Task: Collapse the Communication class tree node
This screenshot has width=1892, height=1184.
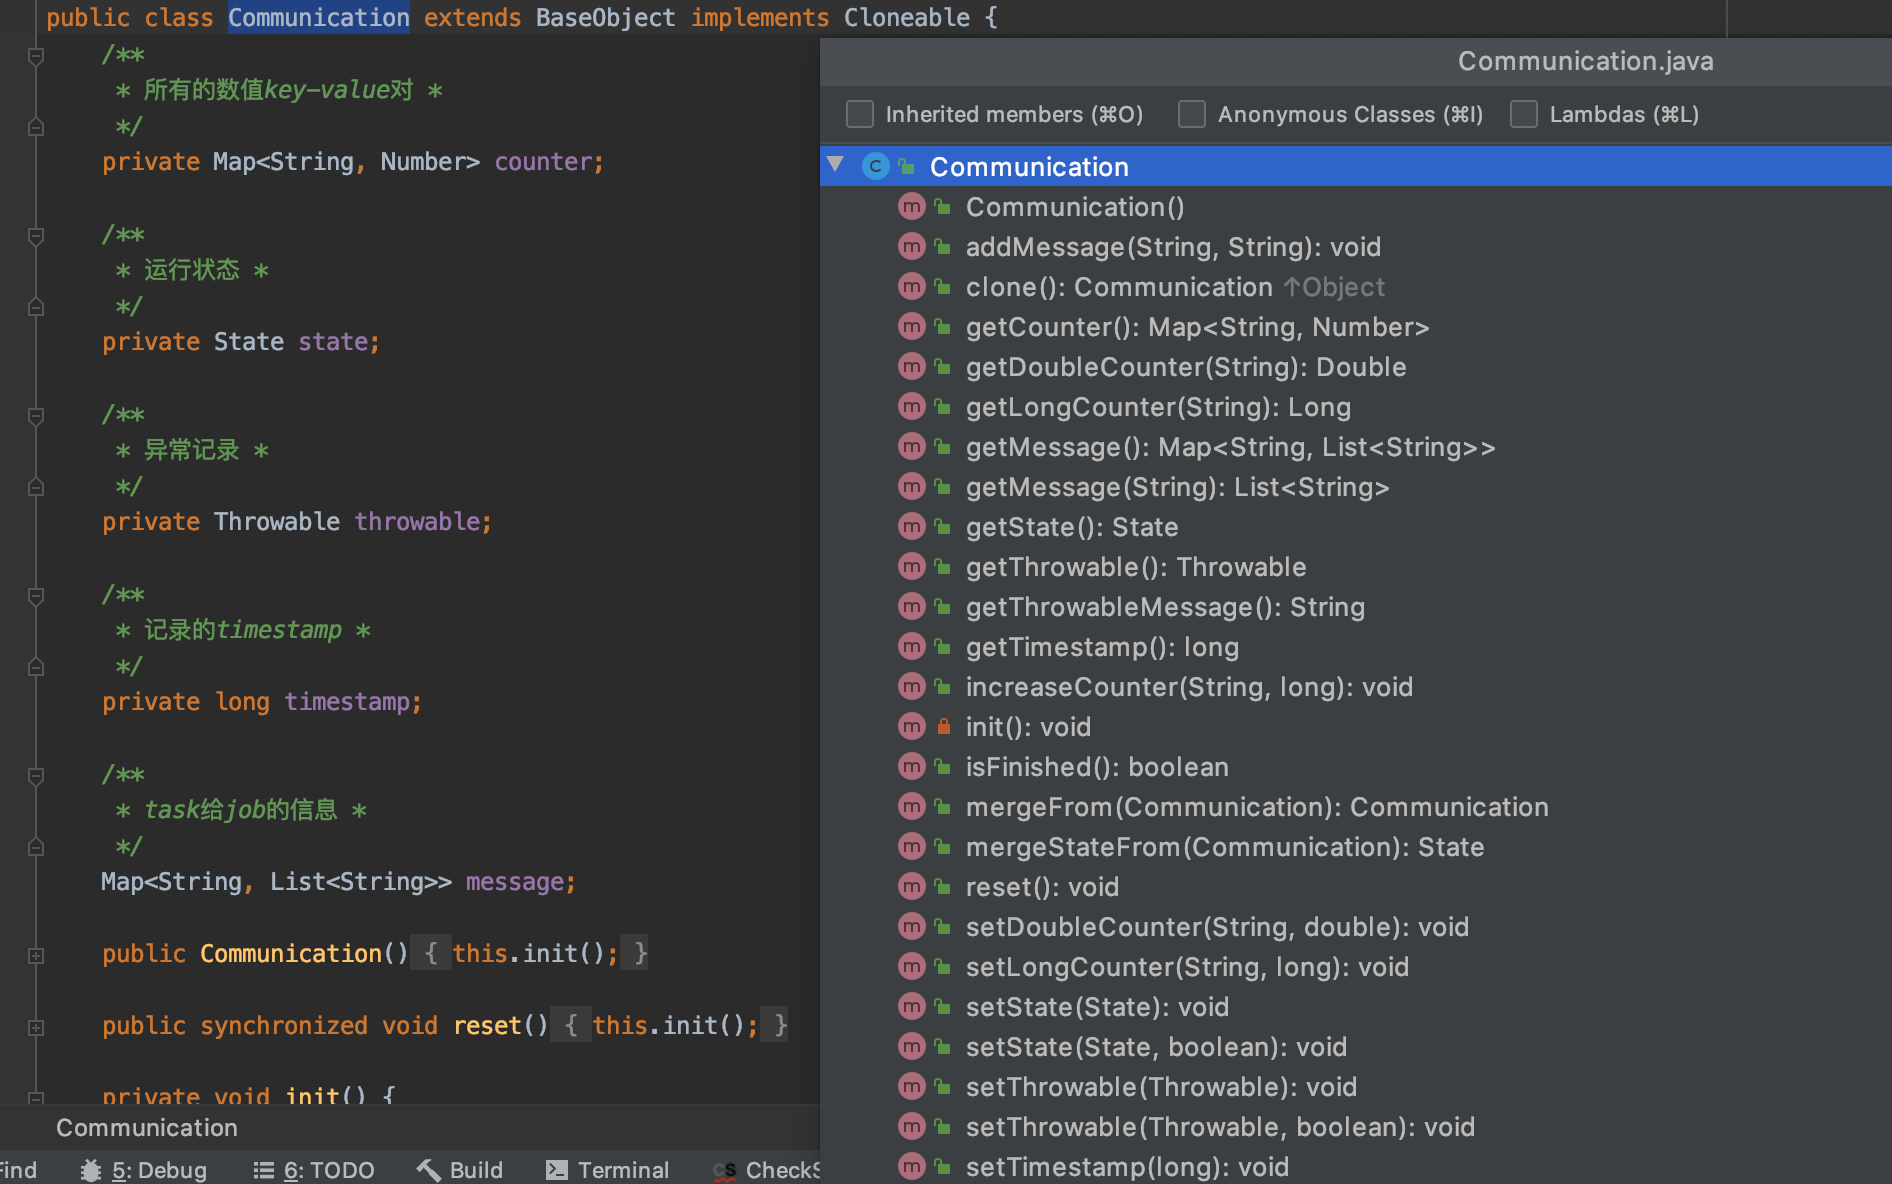Action: (x=836, y=165)
